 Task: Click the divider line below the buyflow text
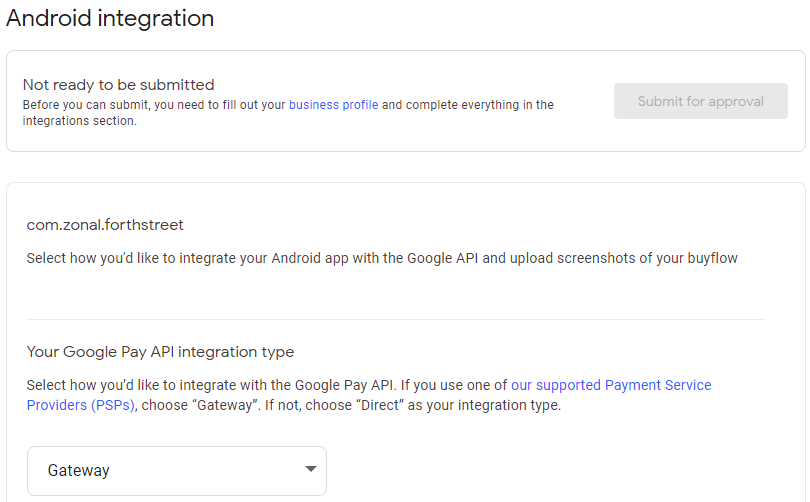(x=396, y=319)
